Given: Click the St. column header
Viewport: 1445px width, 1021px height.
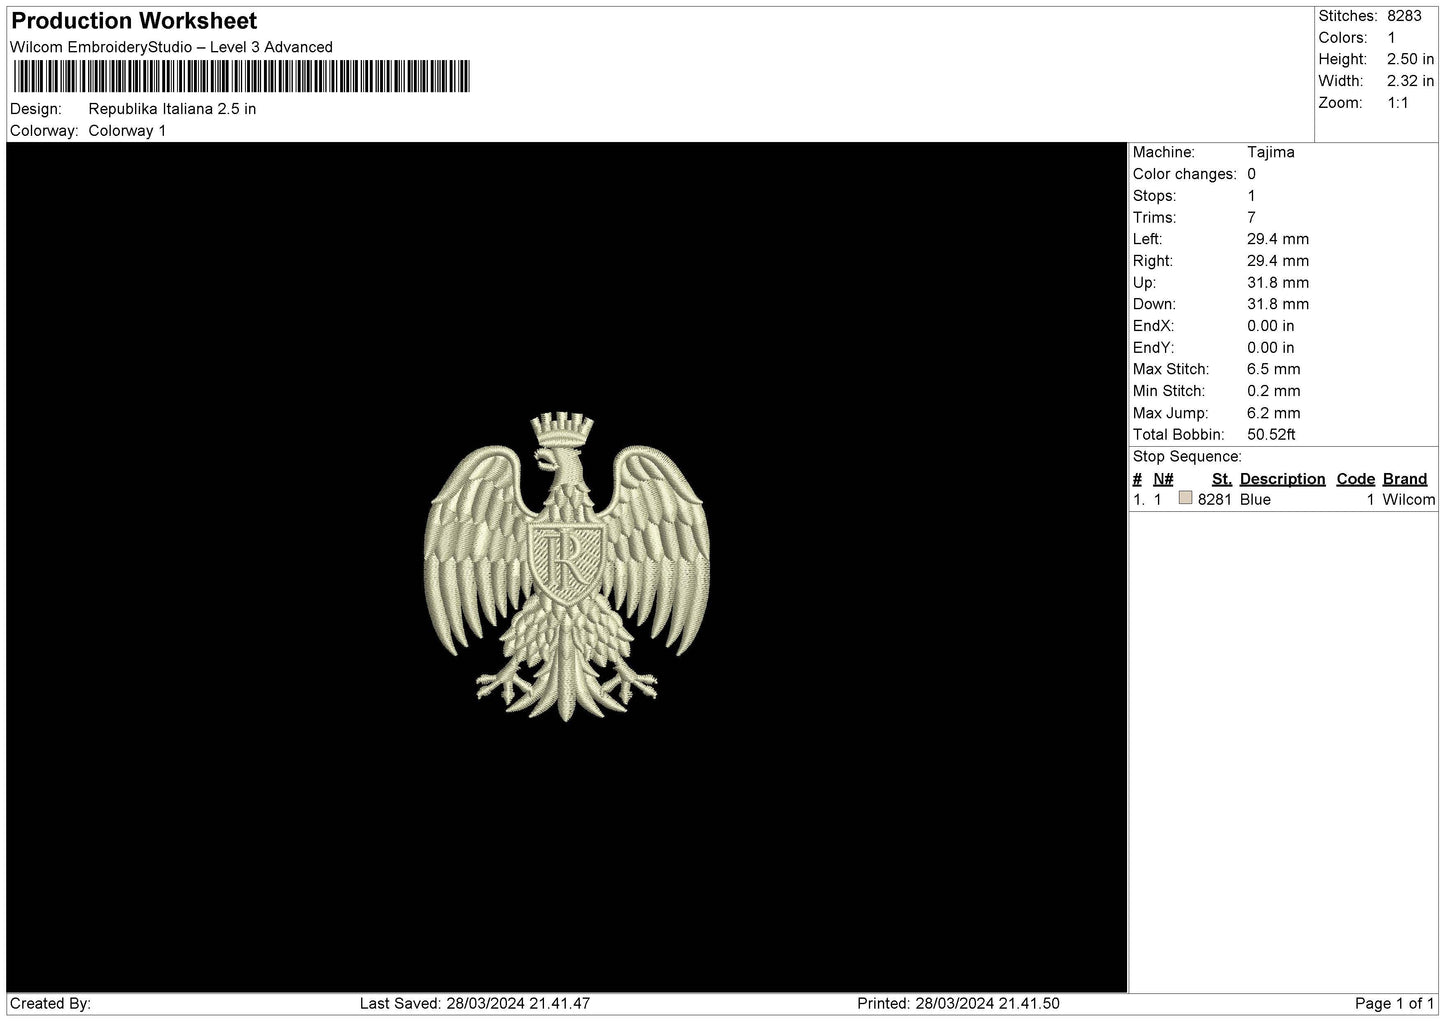Looking at the screenshot, I should coord(1221,479).
